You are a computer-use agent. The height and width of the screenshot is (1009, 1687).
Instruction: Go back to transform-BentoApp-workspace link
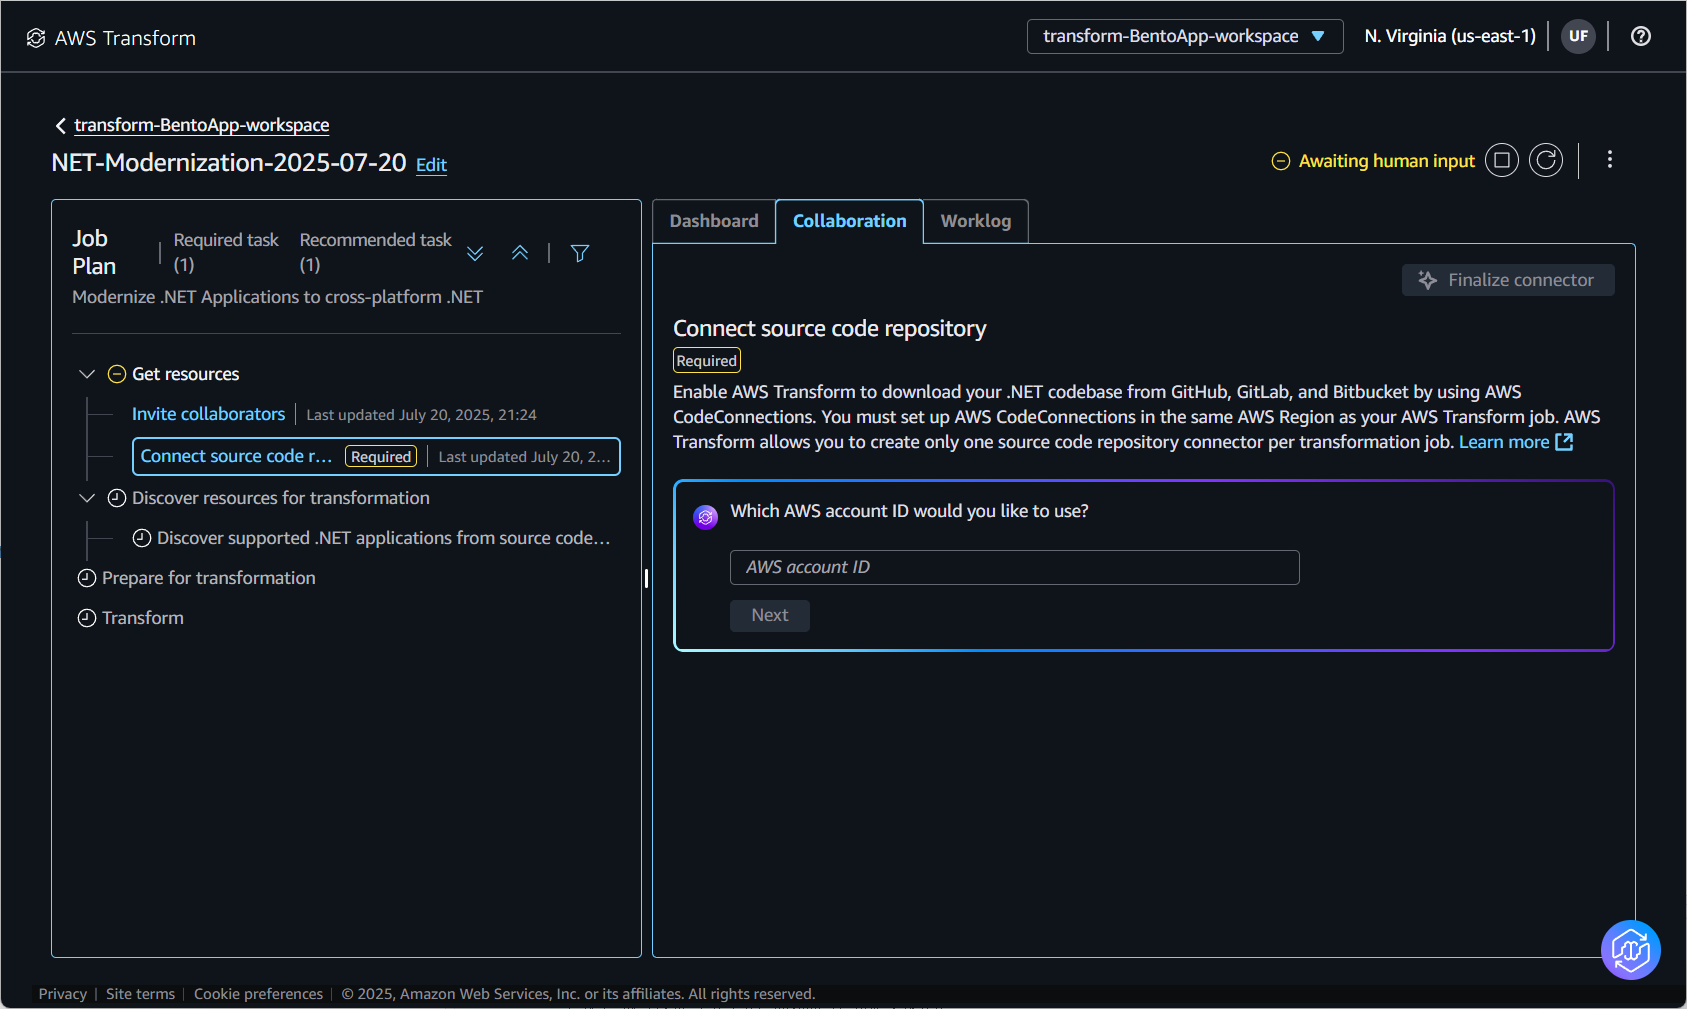tap(202, 125)
